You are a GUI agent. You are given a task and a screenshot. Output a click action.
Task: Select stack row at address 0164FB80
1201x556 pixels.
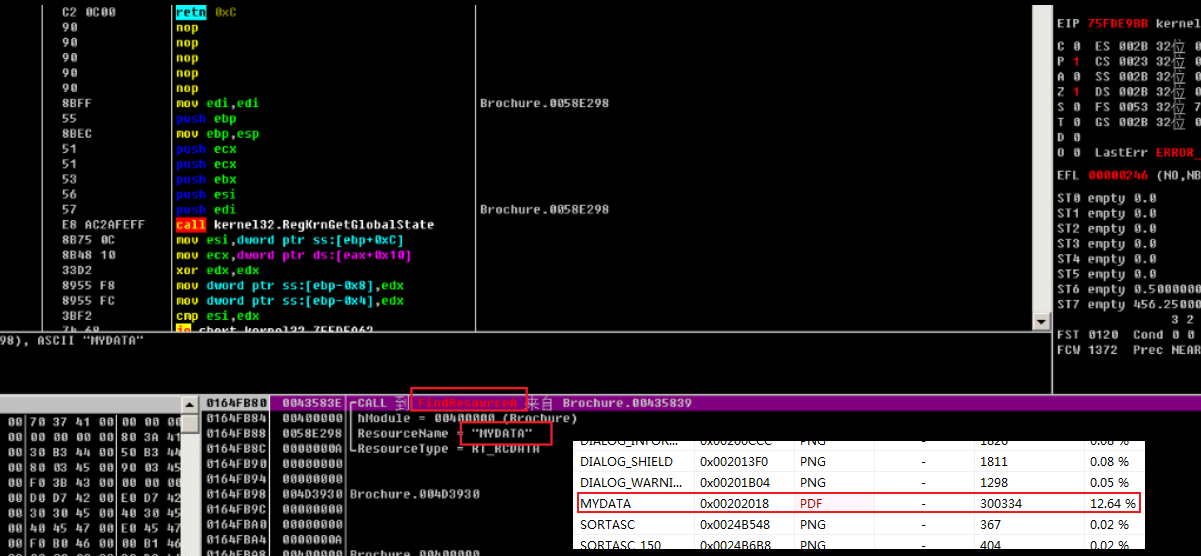click(x=227, y=403)
